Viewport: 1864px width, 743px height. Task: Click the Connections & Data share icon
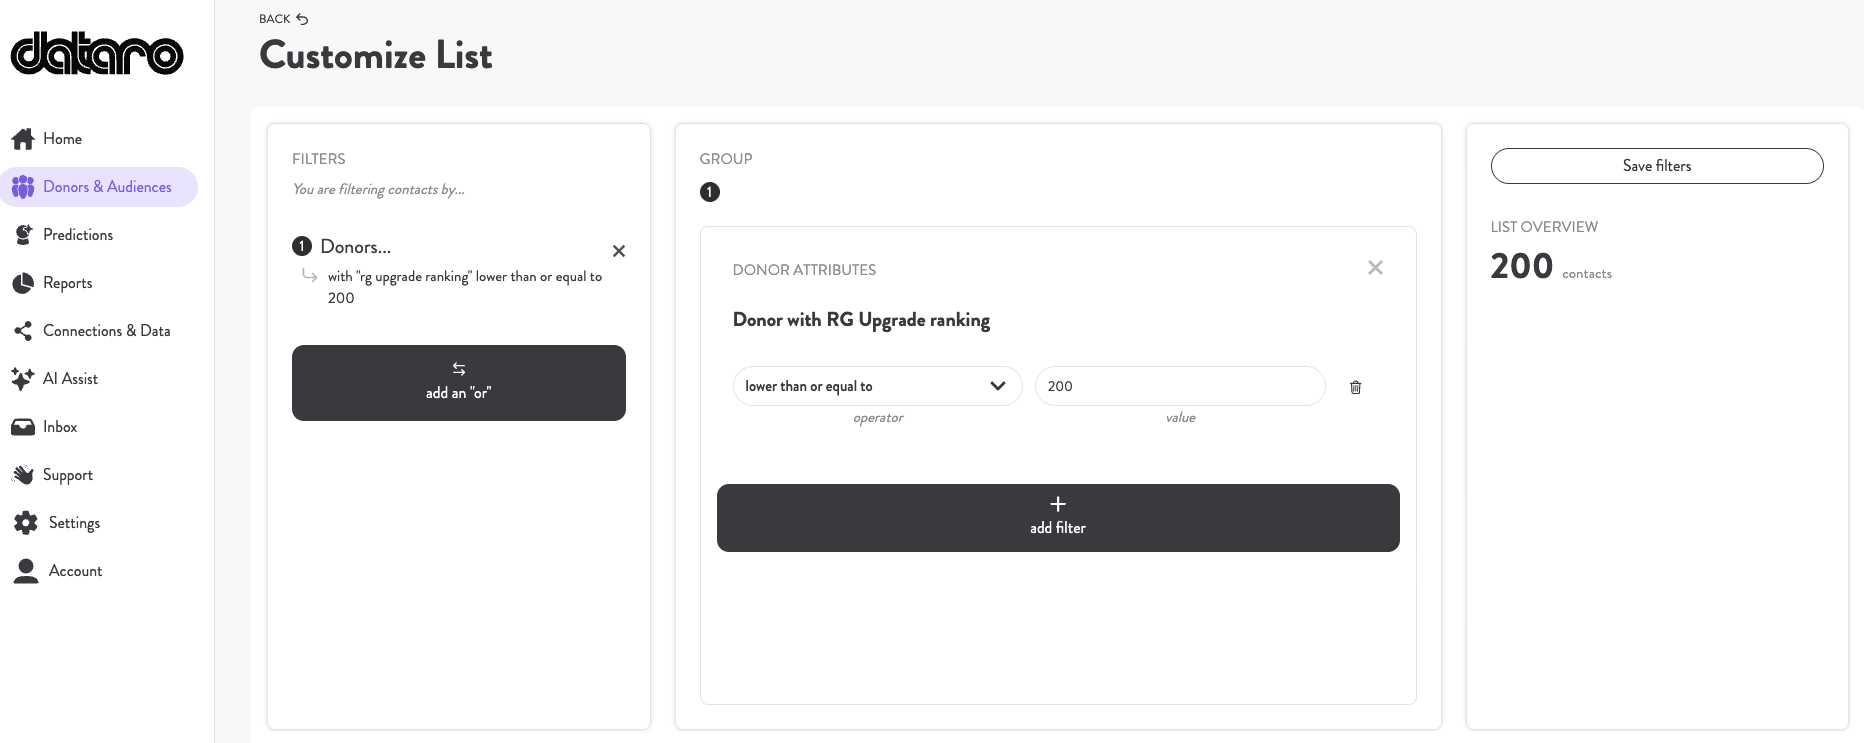pyautogui.click(x=23, y=331)
